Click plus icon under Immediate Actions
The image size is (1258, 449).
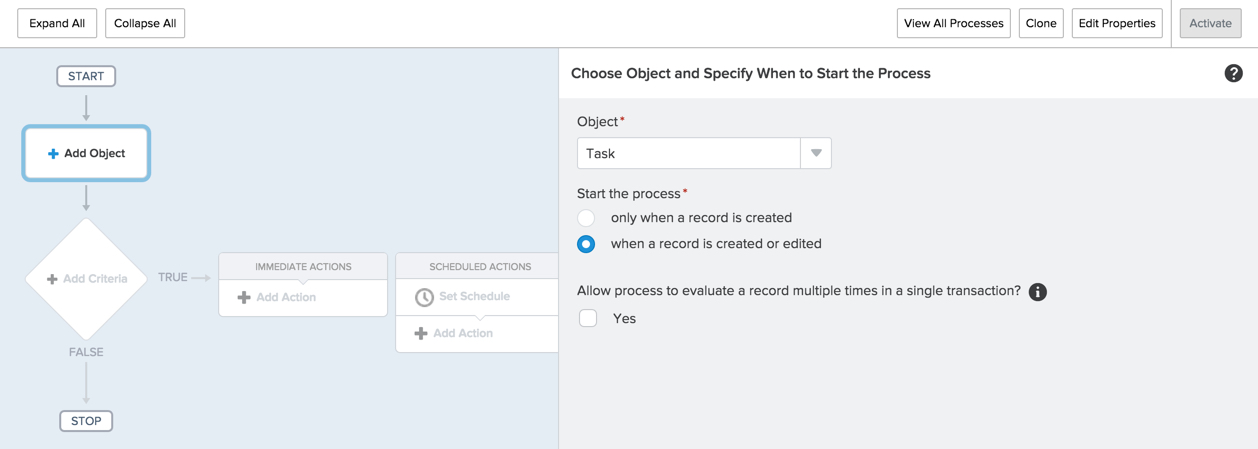pos(244,297)
